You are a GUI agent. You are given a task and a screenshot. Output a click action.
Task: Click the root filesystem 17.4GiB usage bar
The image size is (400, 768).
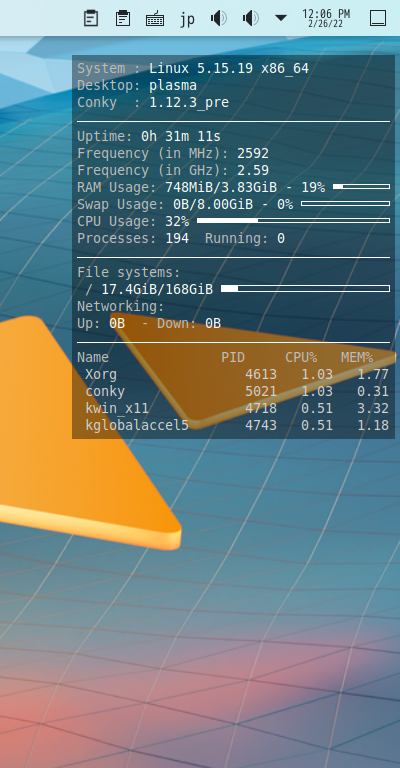pos(306,288)
